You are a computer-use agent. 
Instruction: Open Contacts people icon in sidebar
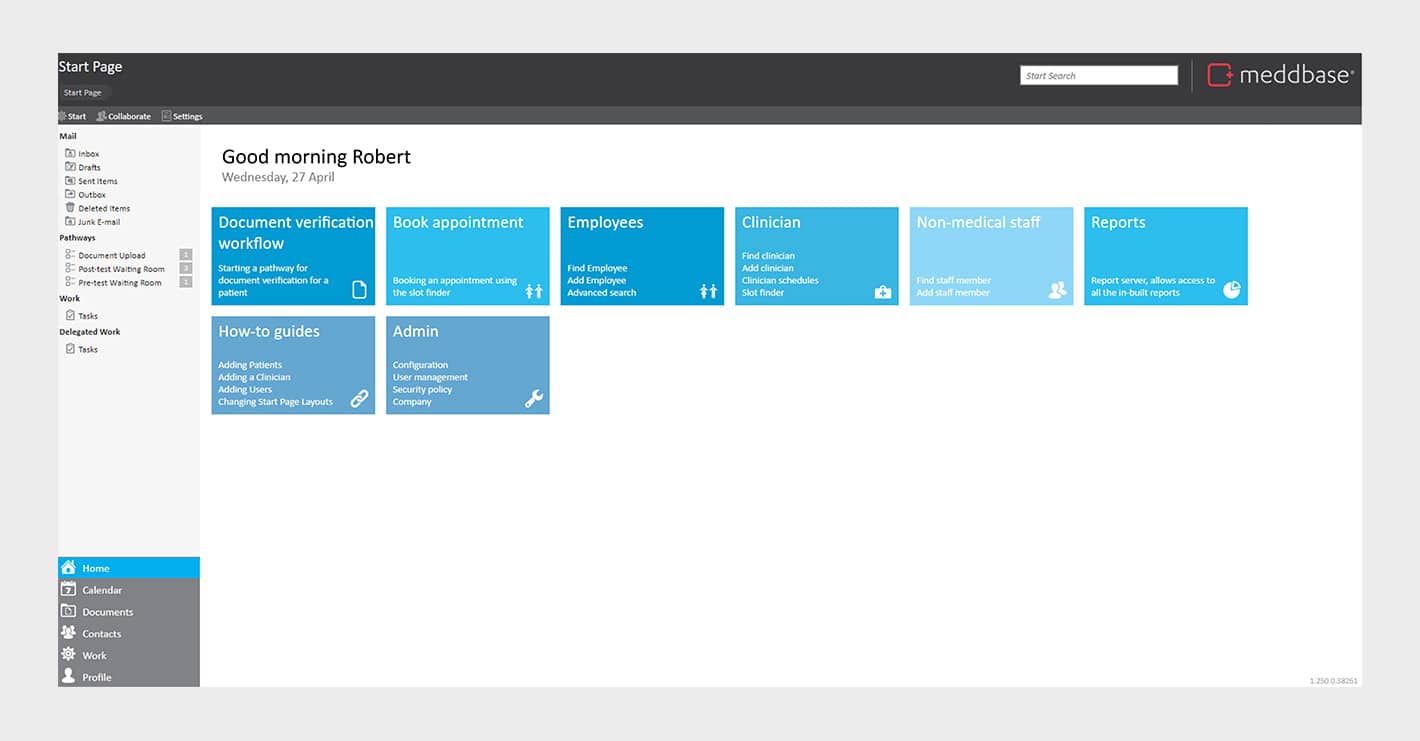pyautogui.click(x=68, y=633)
